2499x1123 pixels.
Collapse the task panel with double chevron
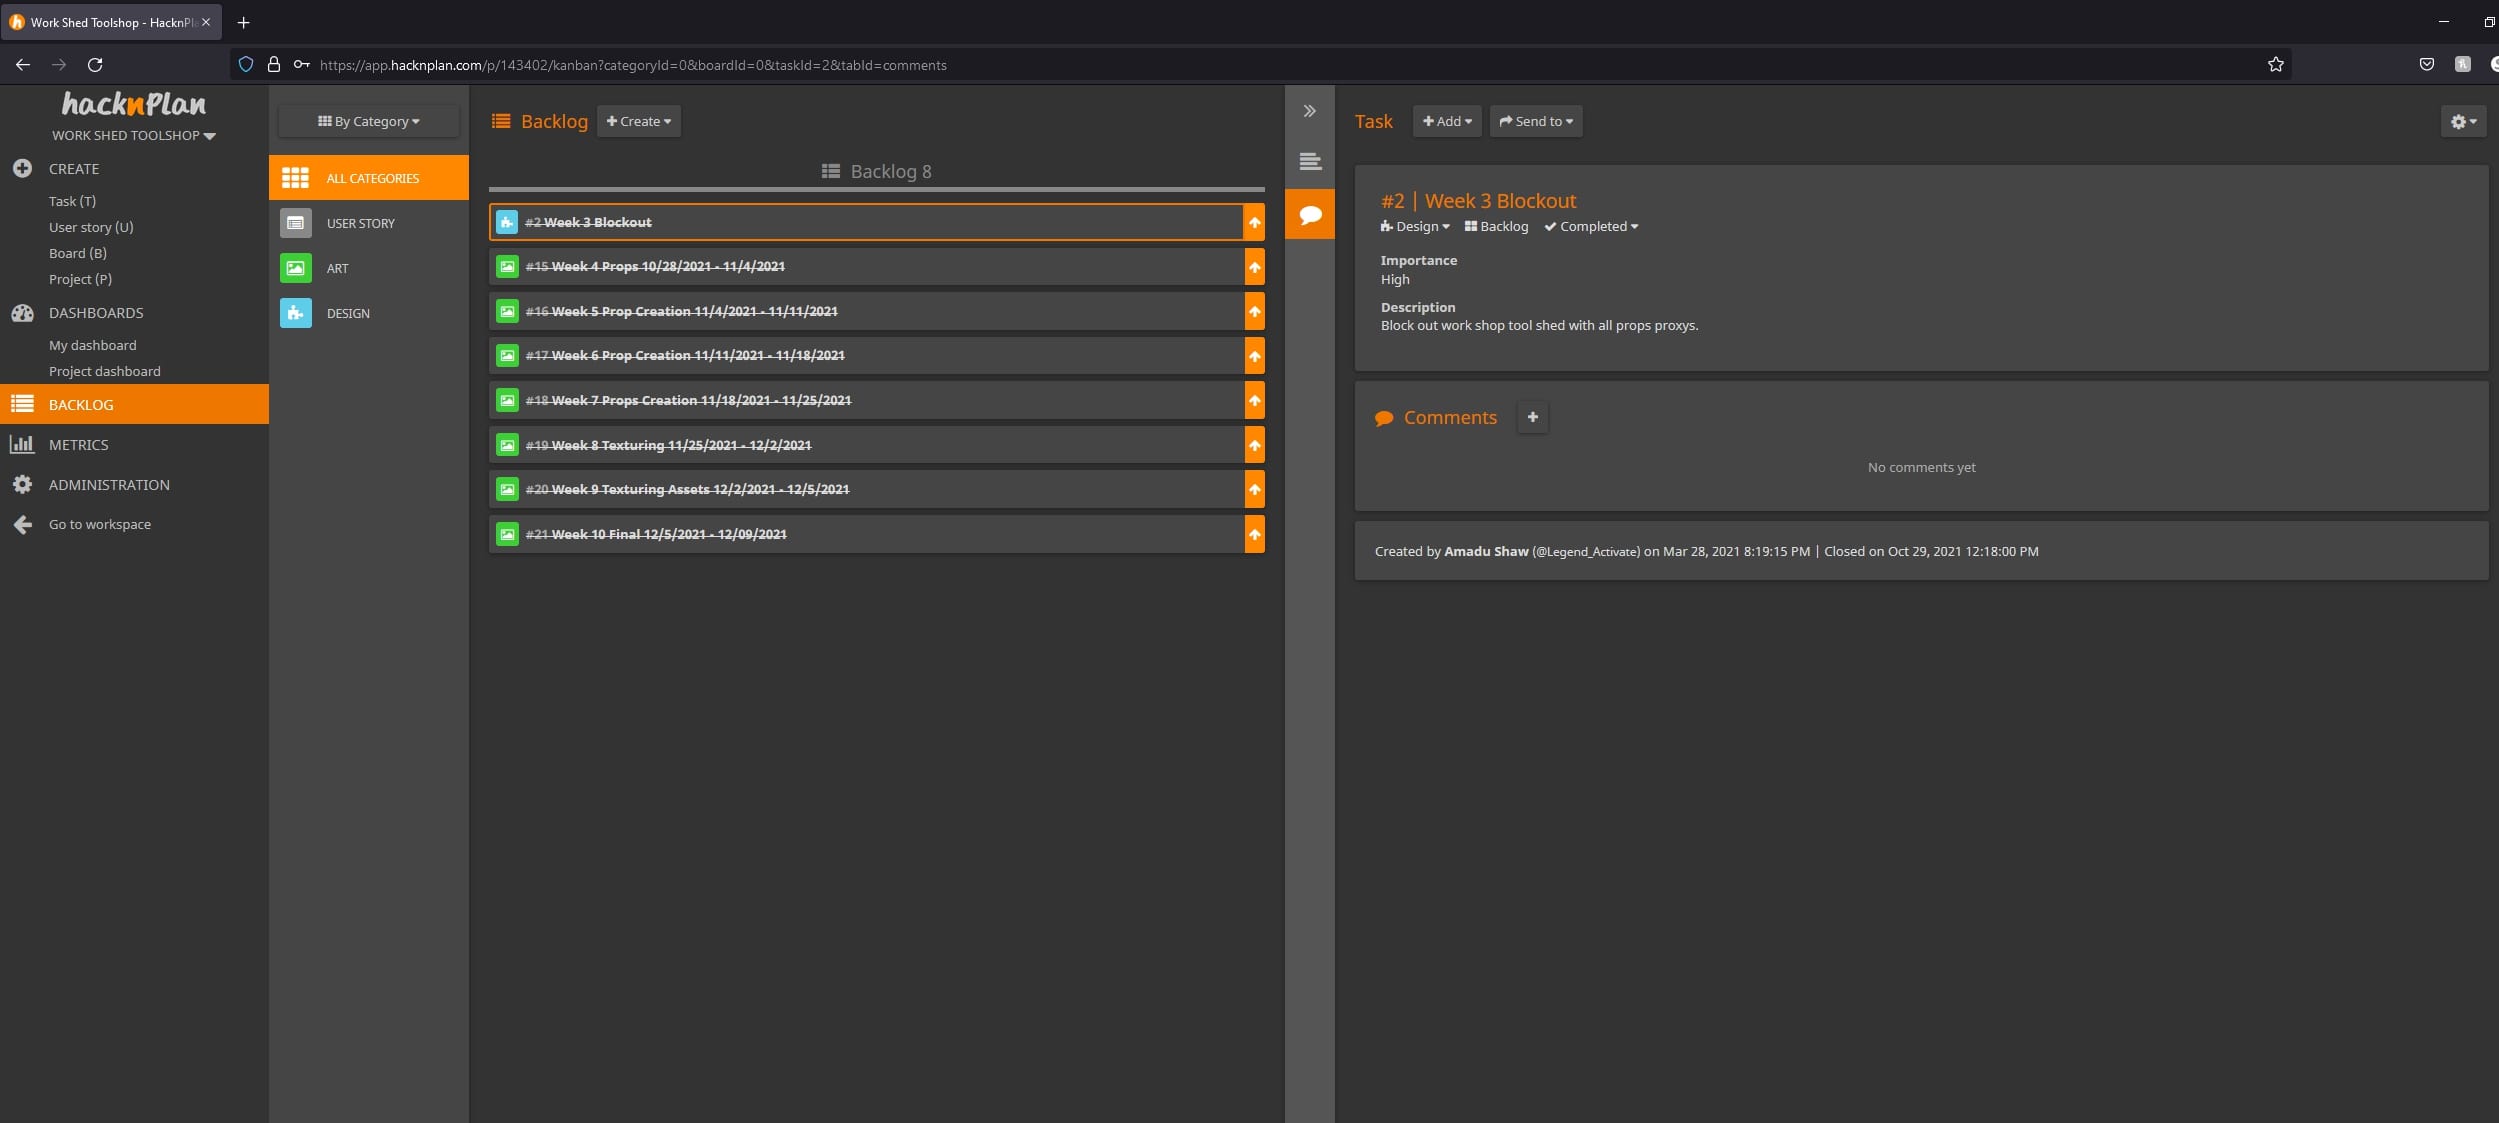(1309, 111)
